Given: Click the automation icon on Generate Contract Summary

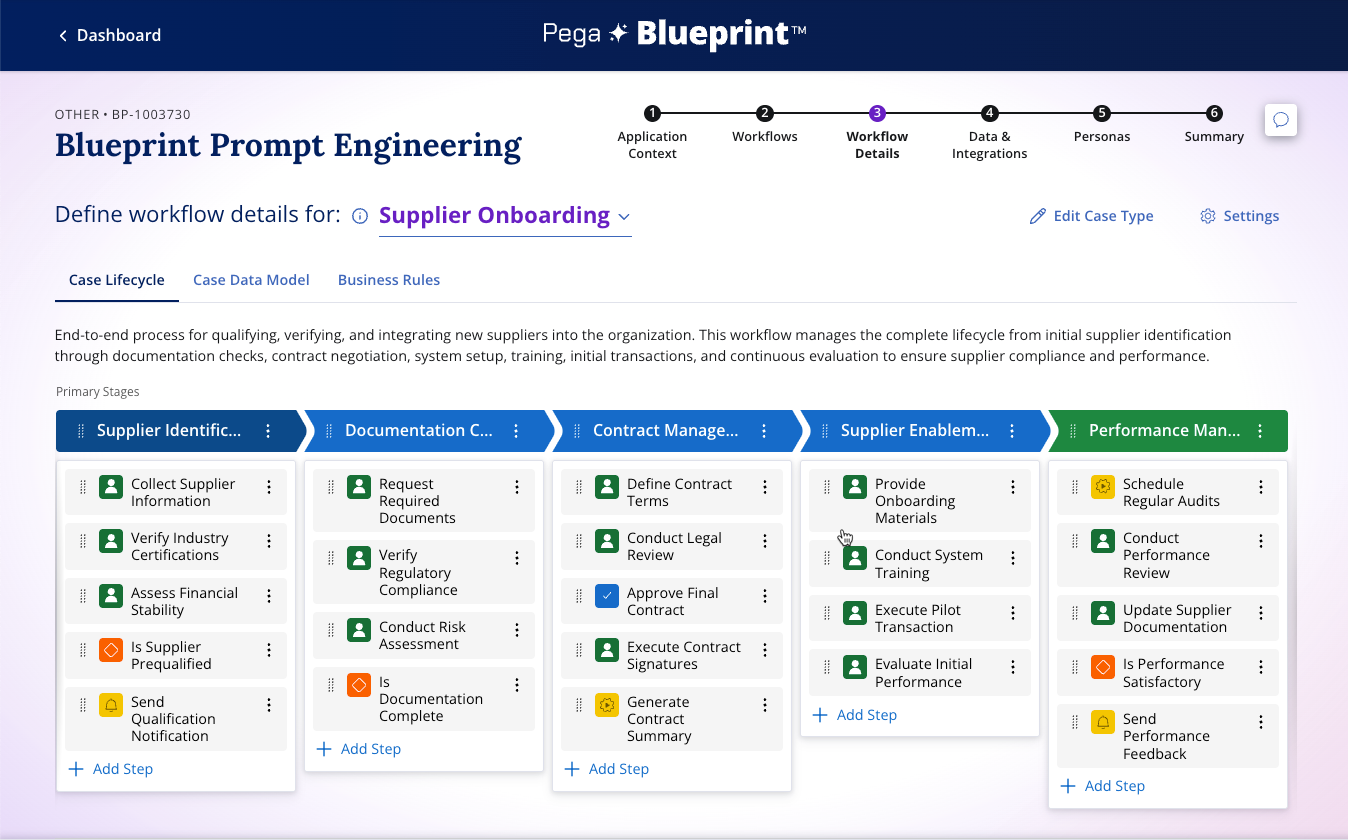Looking at the screenshot, I should pos(607,704).
